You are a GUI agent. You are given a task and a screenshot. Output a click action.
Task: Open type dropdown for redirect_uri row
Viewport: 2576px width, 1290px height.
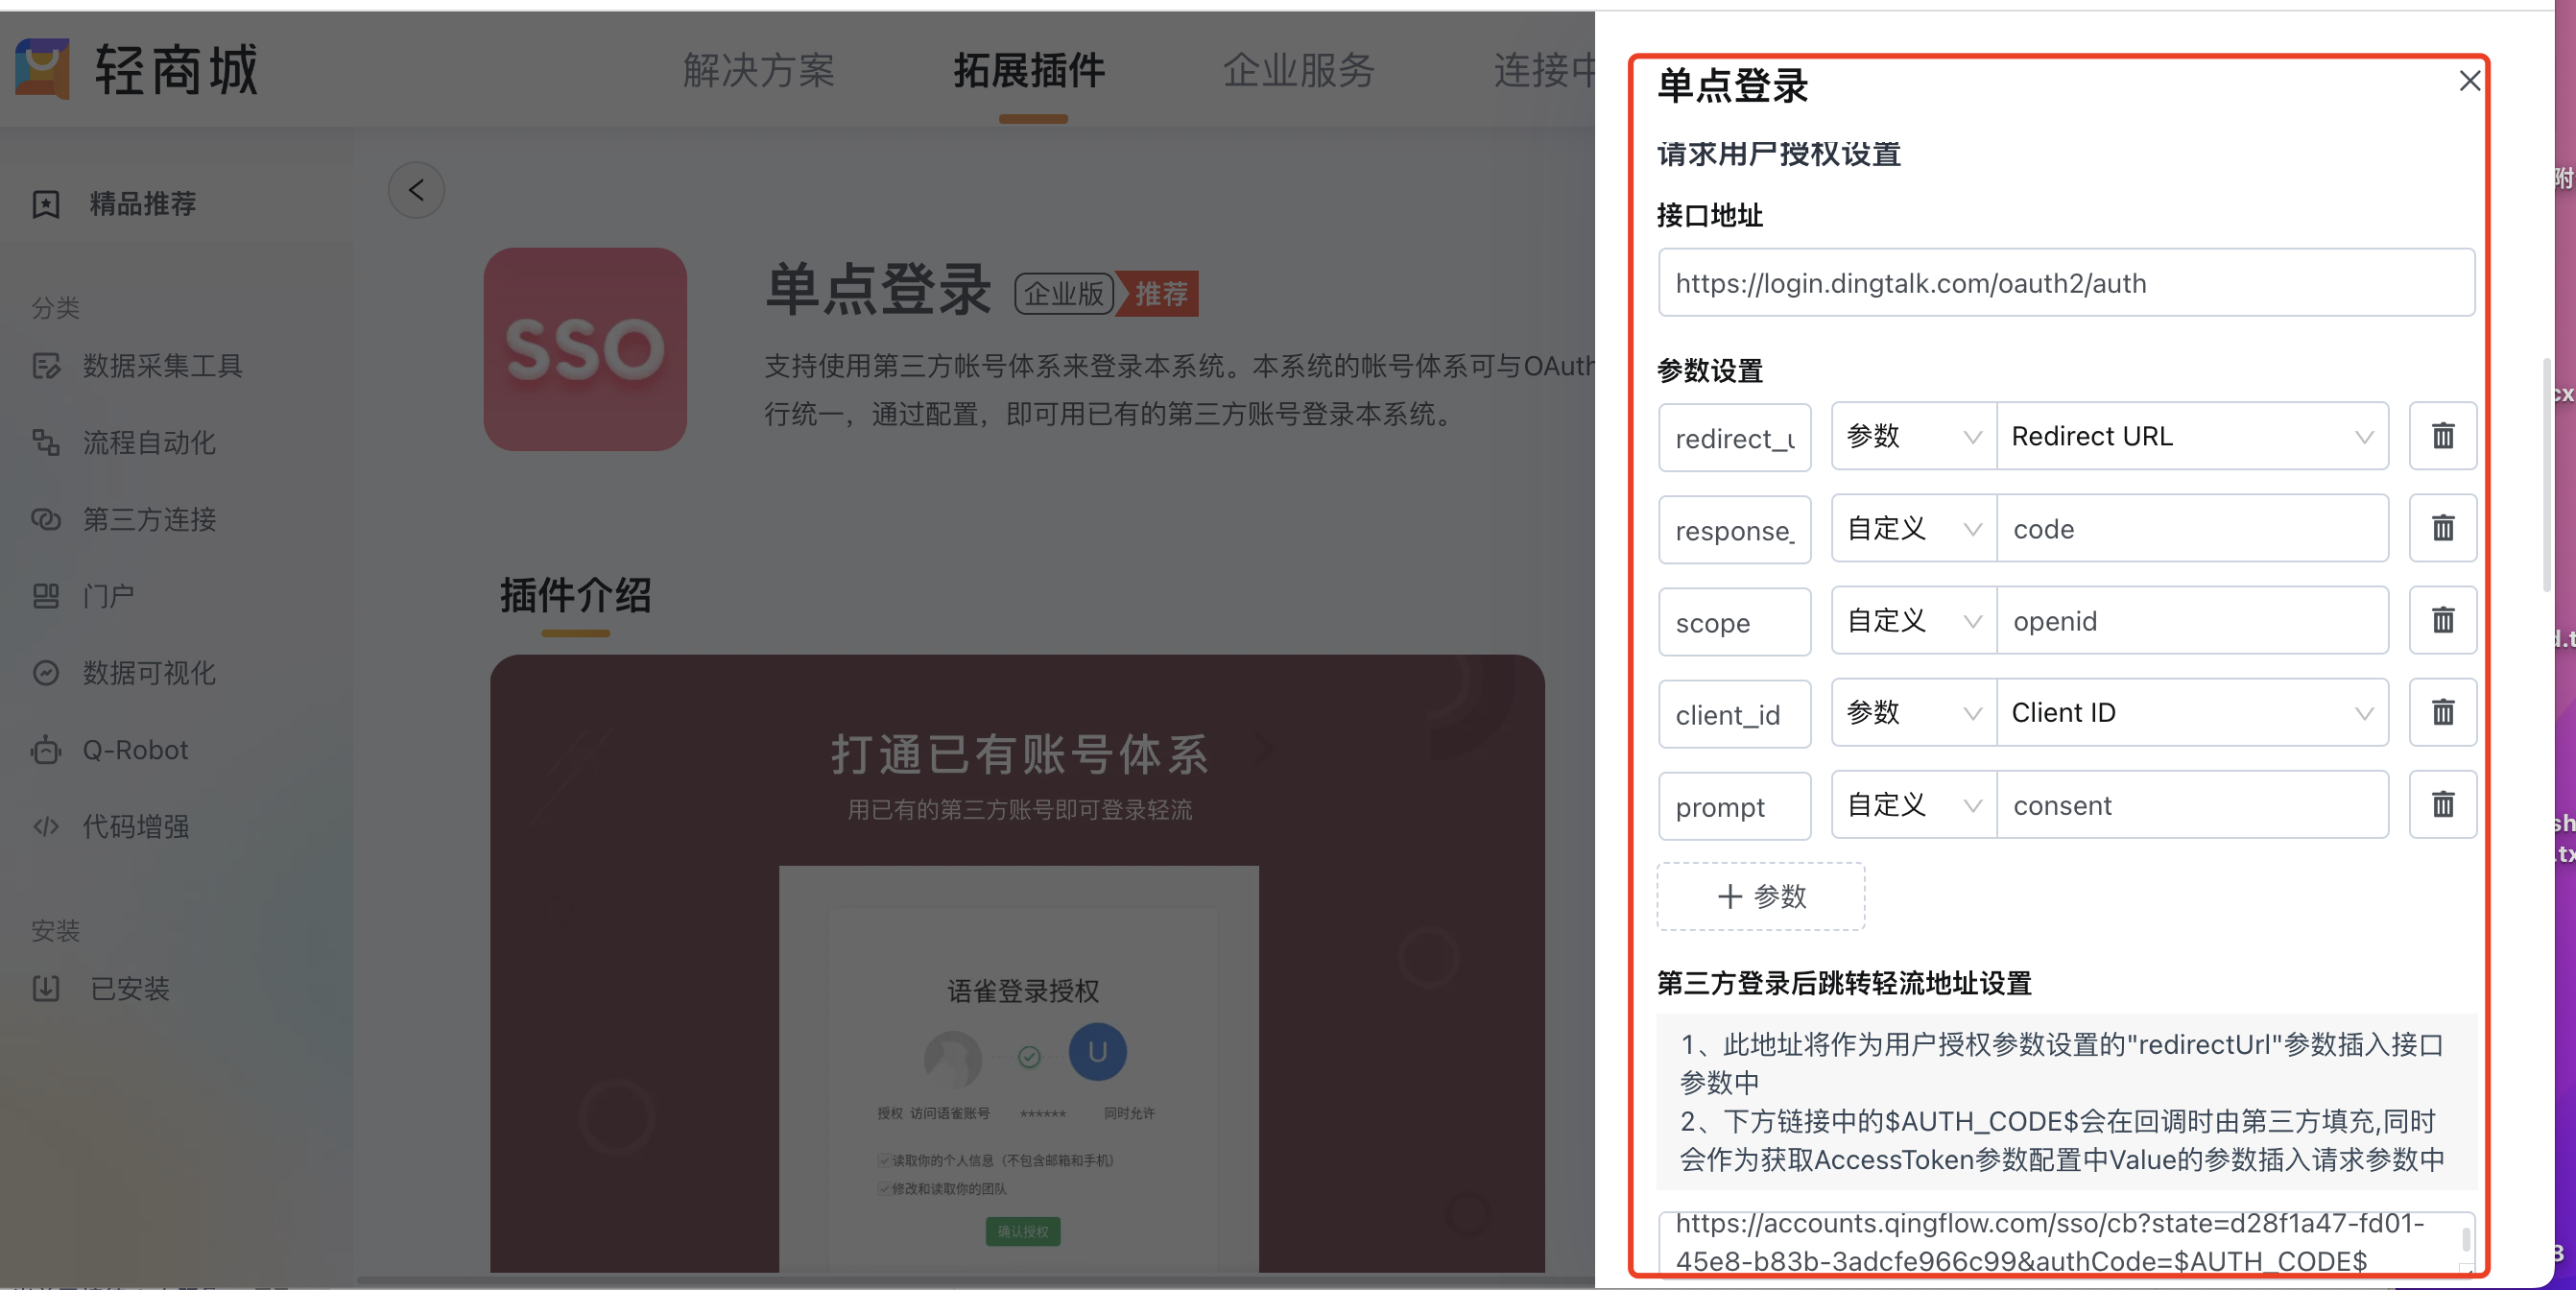coord(1913,436)
